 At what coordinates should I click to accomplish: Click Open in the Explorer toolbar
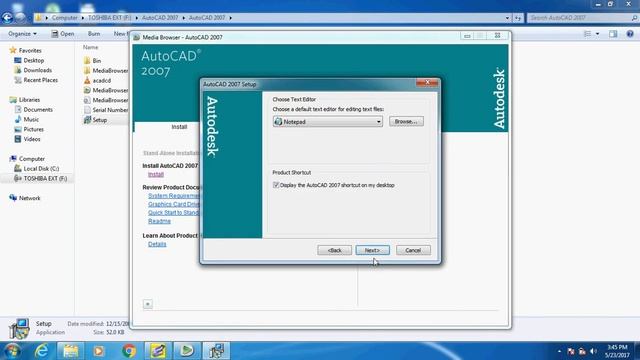[x=63, y=34]
